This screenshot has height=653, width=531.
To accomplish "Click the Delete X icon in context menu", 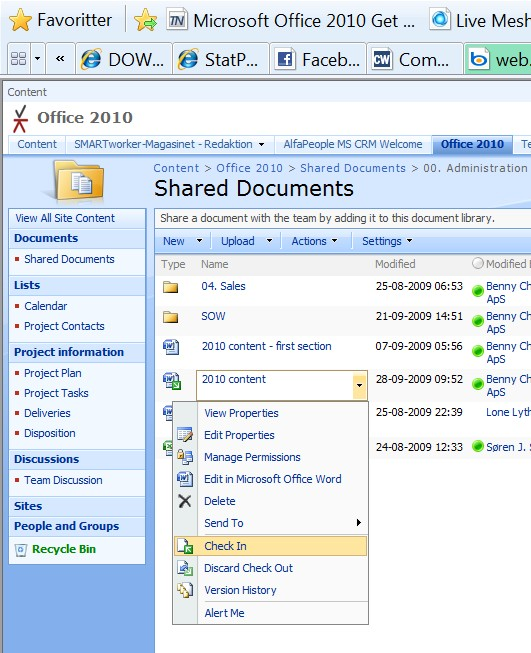I will point(184,501).
